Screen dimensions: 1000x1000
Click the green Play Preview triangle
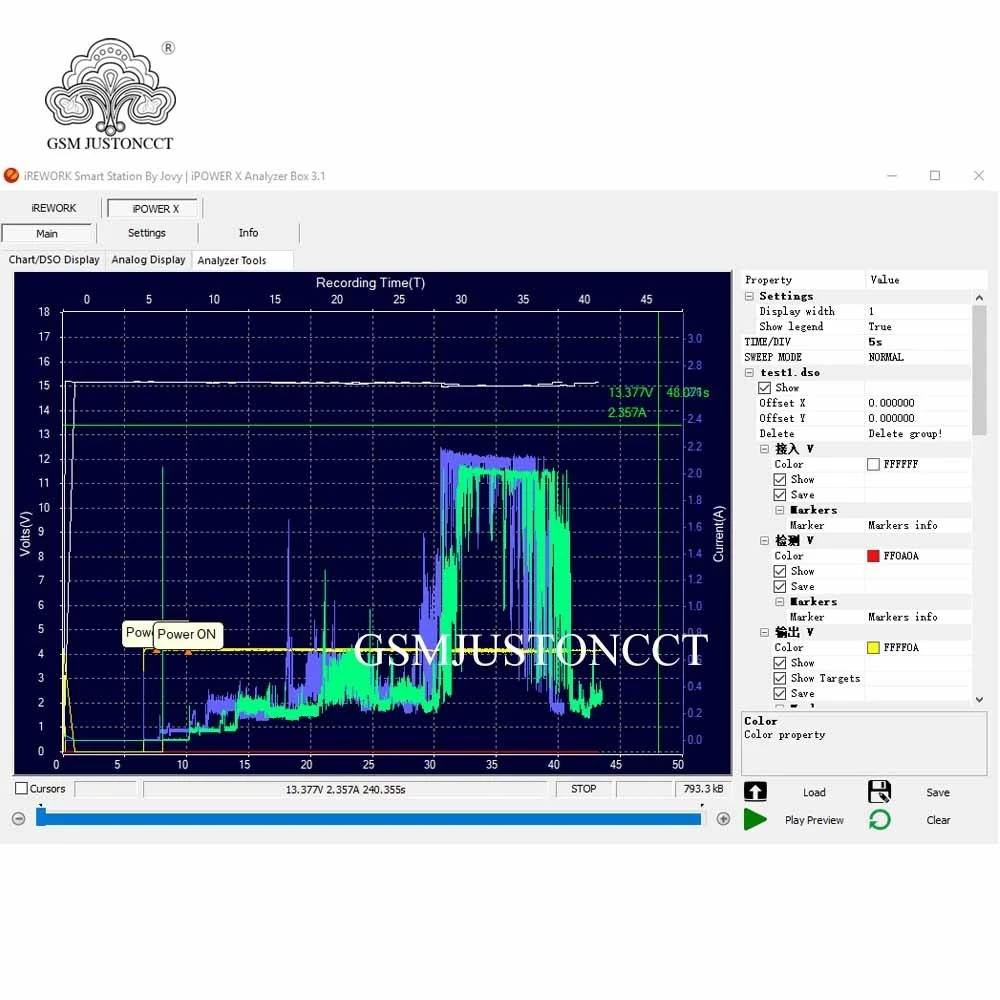[755, 820]
